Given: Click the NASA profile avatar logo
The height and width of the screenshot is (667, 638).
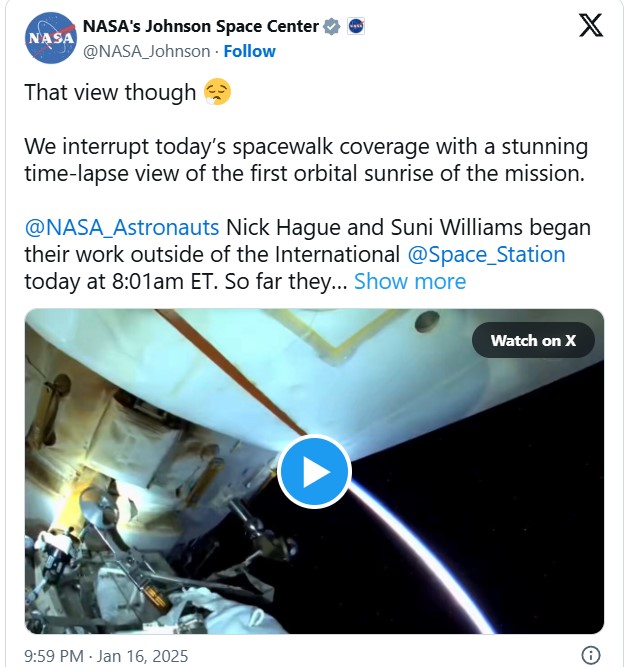Looking at the screenshot, I should 50,37.
